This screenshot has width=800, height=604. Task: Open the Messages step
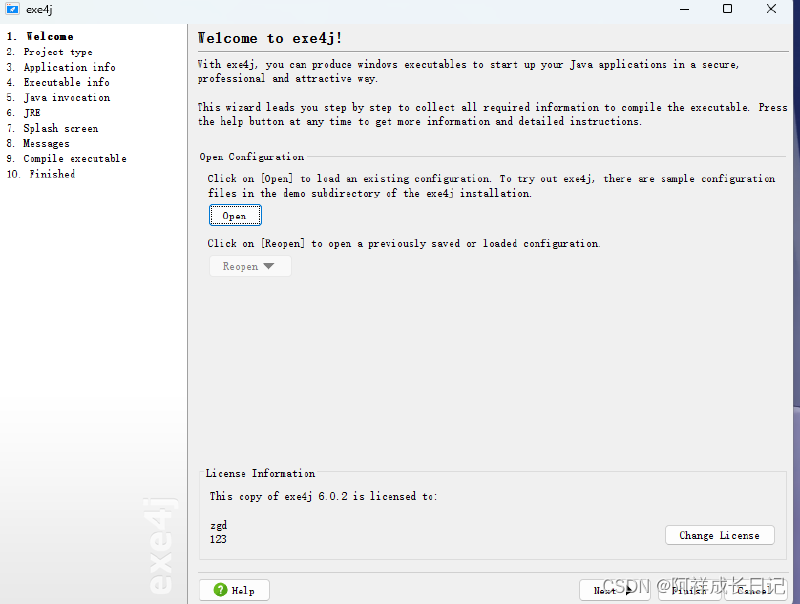pos(38,144)
